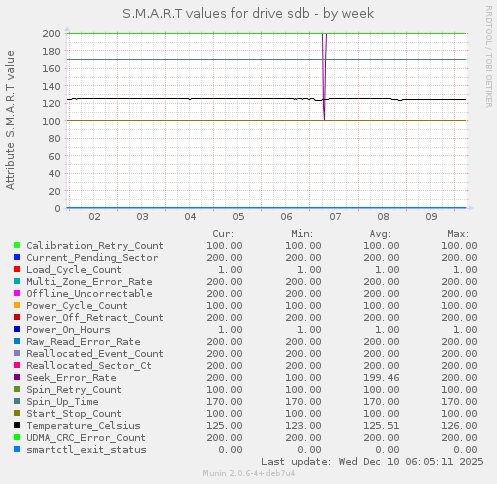The height and width of the screenshot is (484, 497).
Task: Click the Temperature_Celsius maximum value 126.00
Action: [459, 426]
